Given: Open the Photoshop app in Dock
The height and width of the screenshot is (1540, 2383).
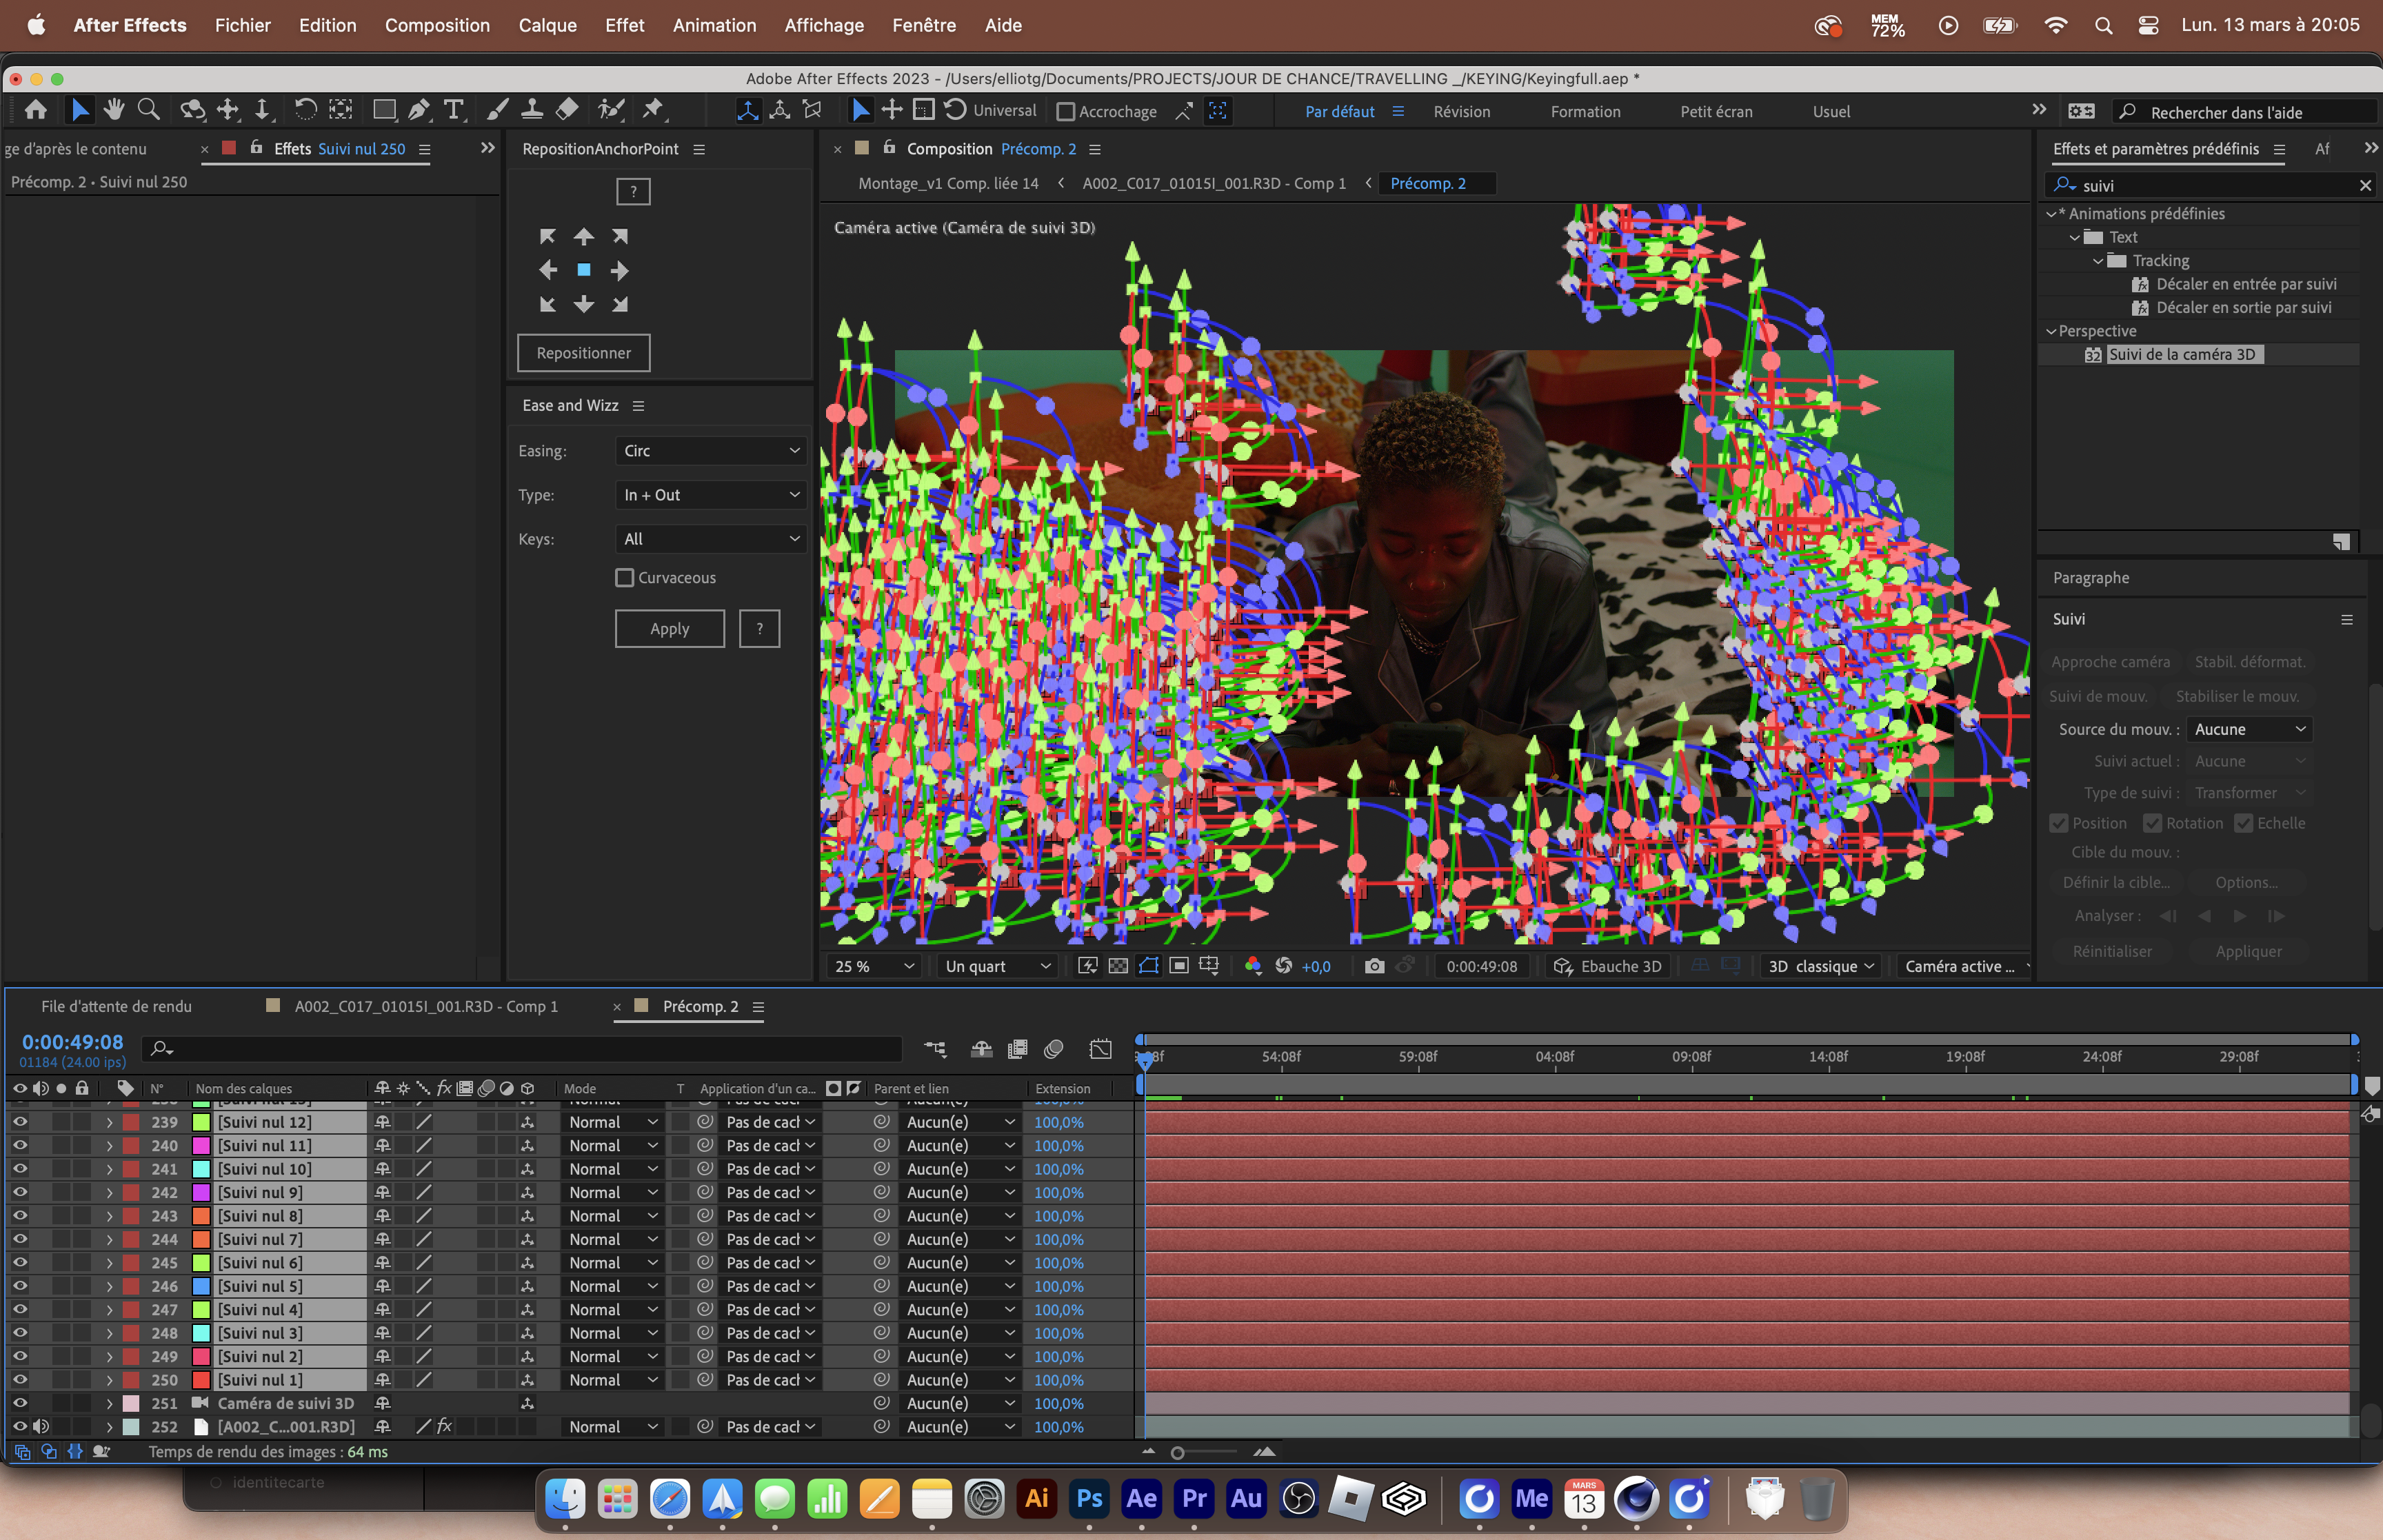Looking at the screenshot, I should (x=1089, y=1498).
